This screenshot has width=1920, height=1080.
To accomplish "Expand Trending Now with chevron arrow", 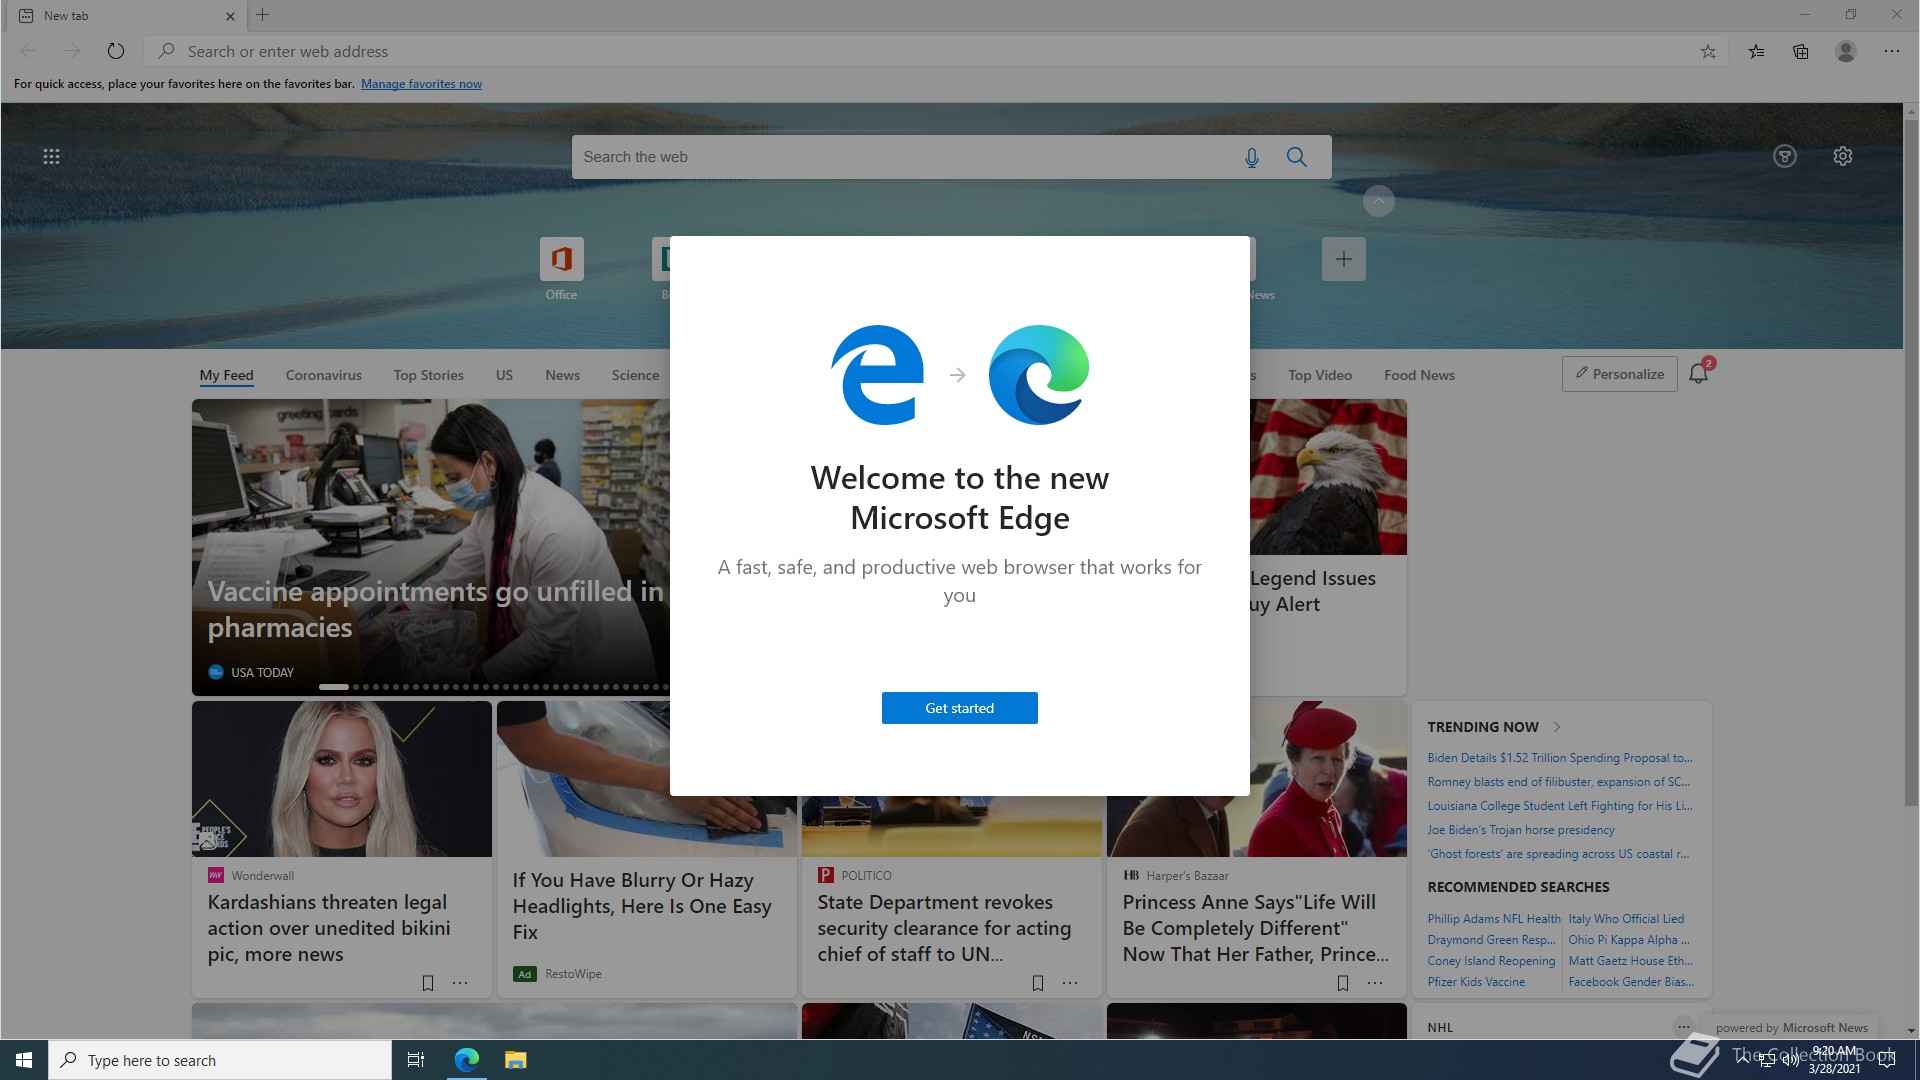I will click(x=1557, y=727).
